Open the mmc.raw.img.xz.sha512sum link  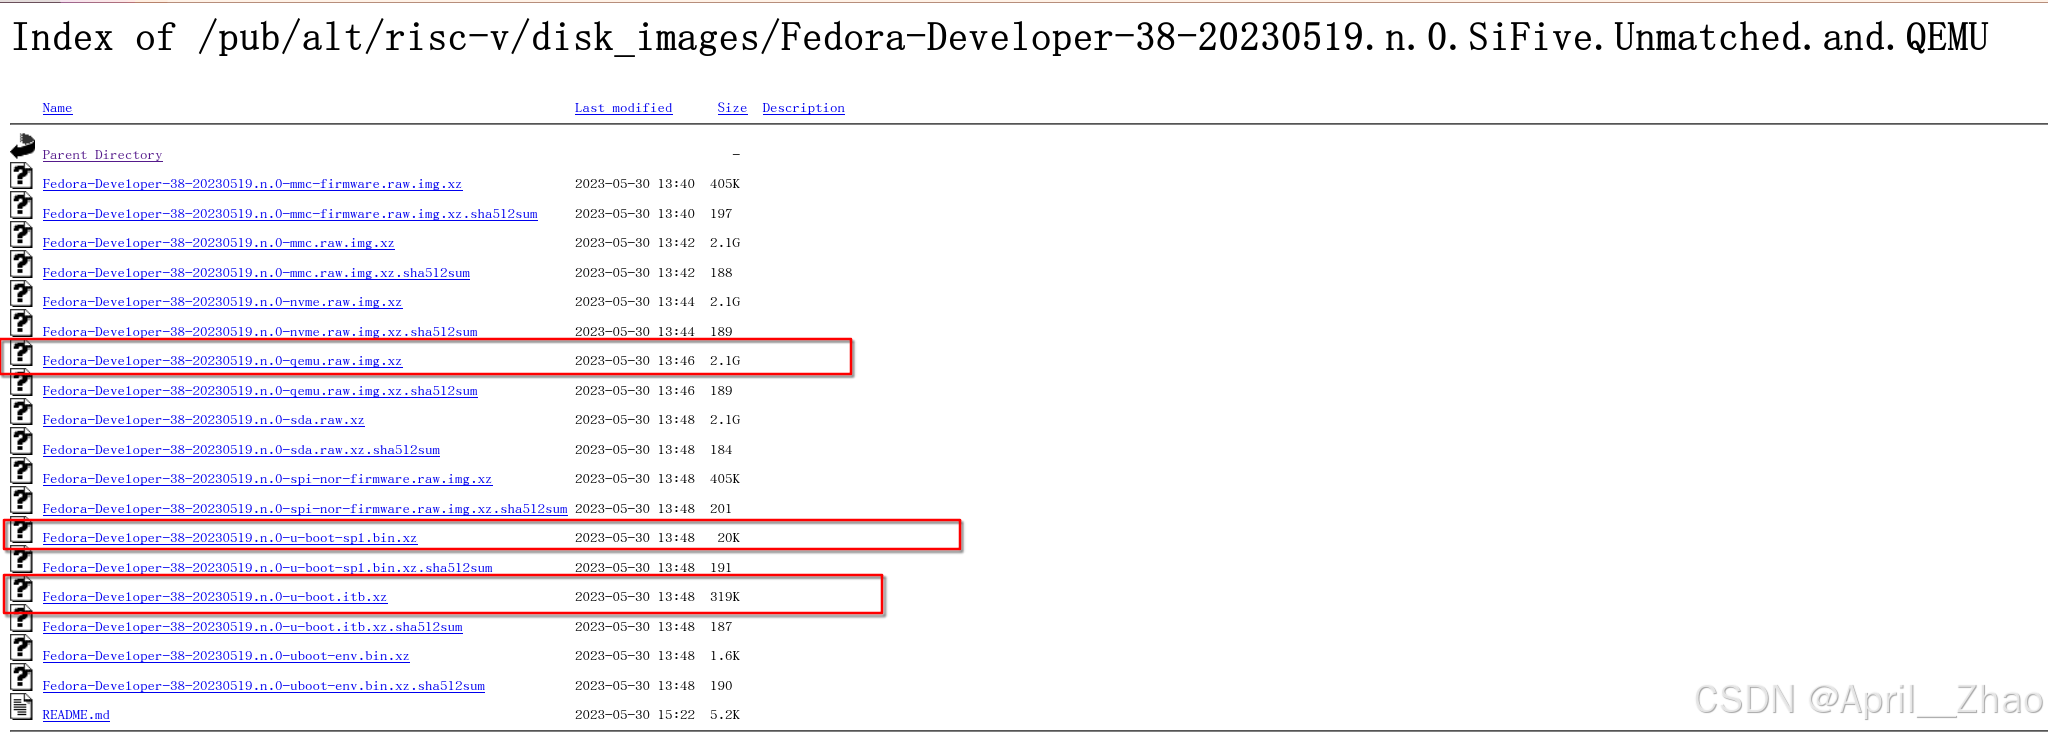(x=256, y=273)
